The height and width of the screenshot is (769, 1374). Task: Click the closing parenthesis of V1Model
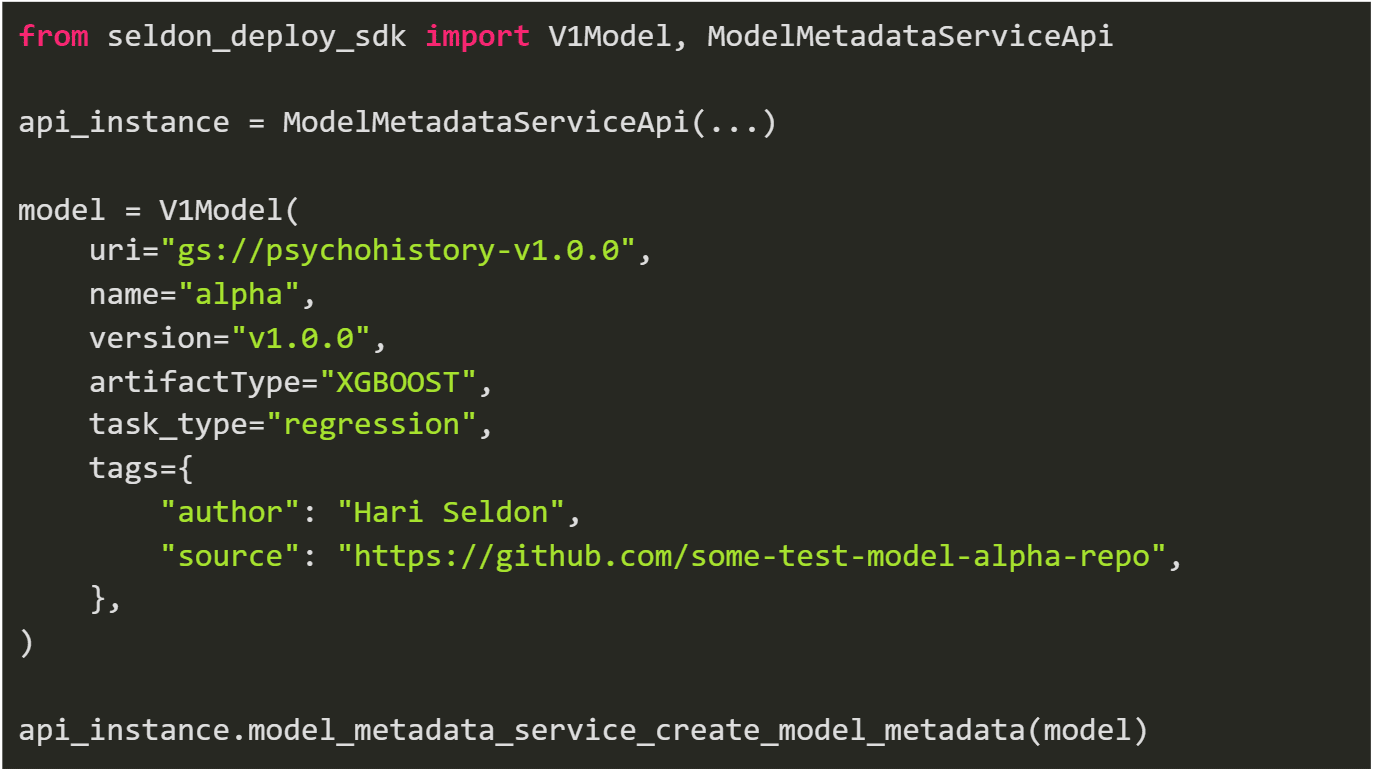26,643
